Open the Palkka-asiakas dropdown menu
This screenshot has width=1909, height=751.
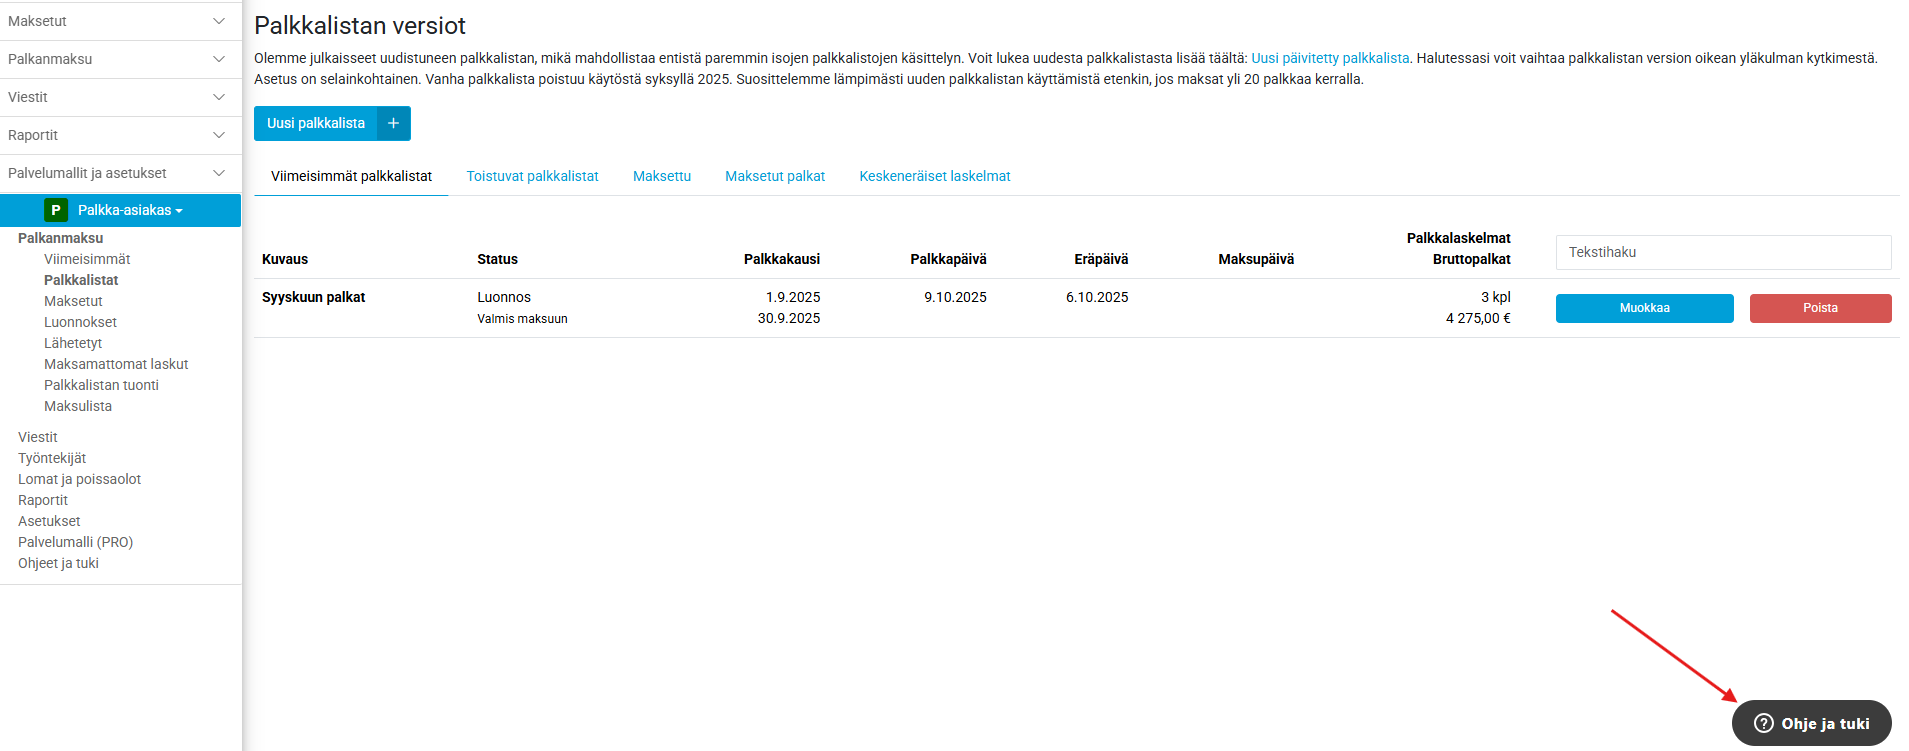(130, 210)
